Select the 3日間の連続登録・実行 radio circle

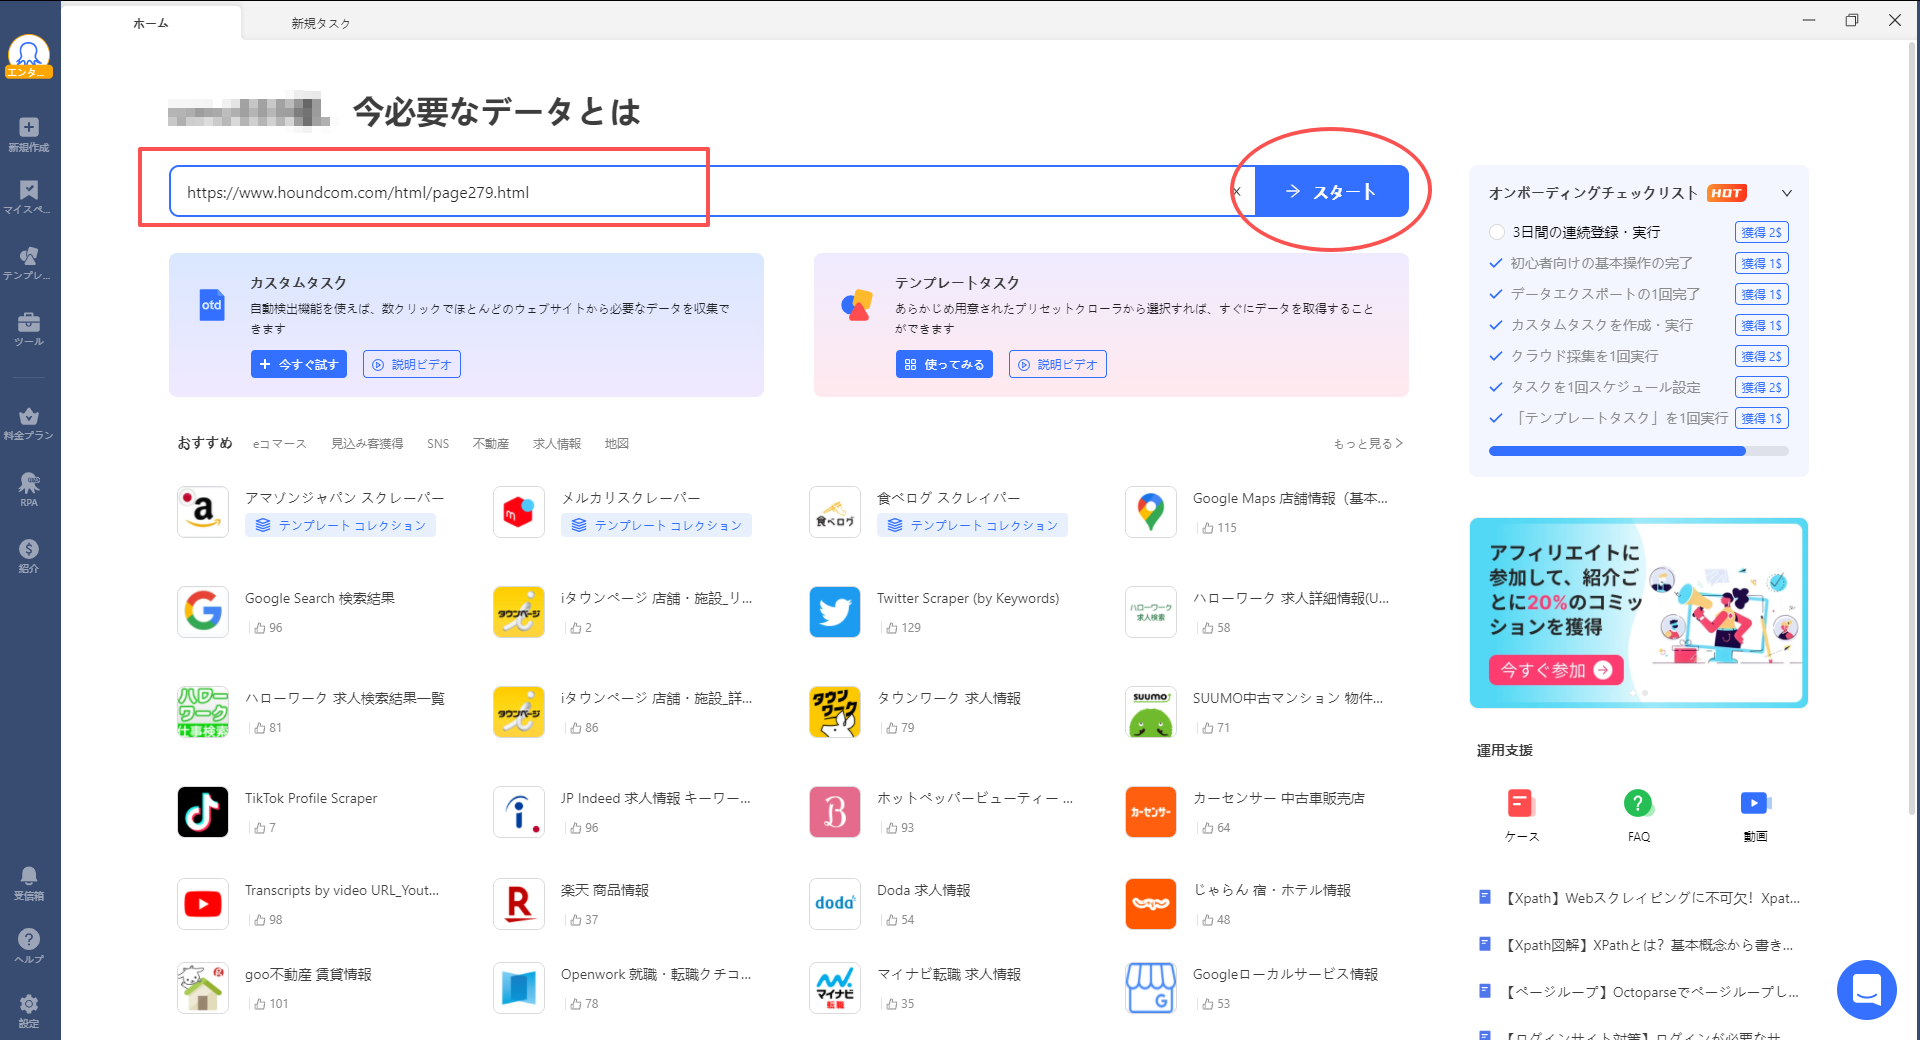(x=1497, y=232)
